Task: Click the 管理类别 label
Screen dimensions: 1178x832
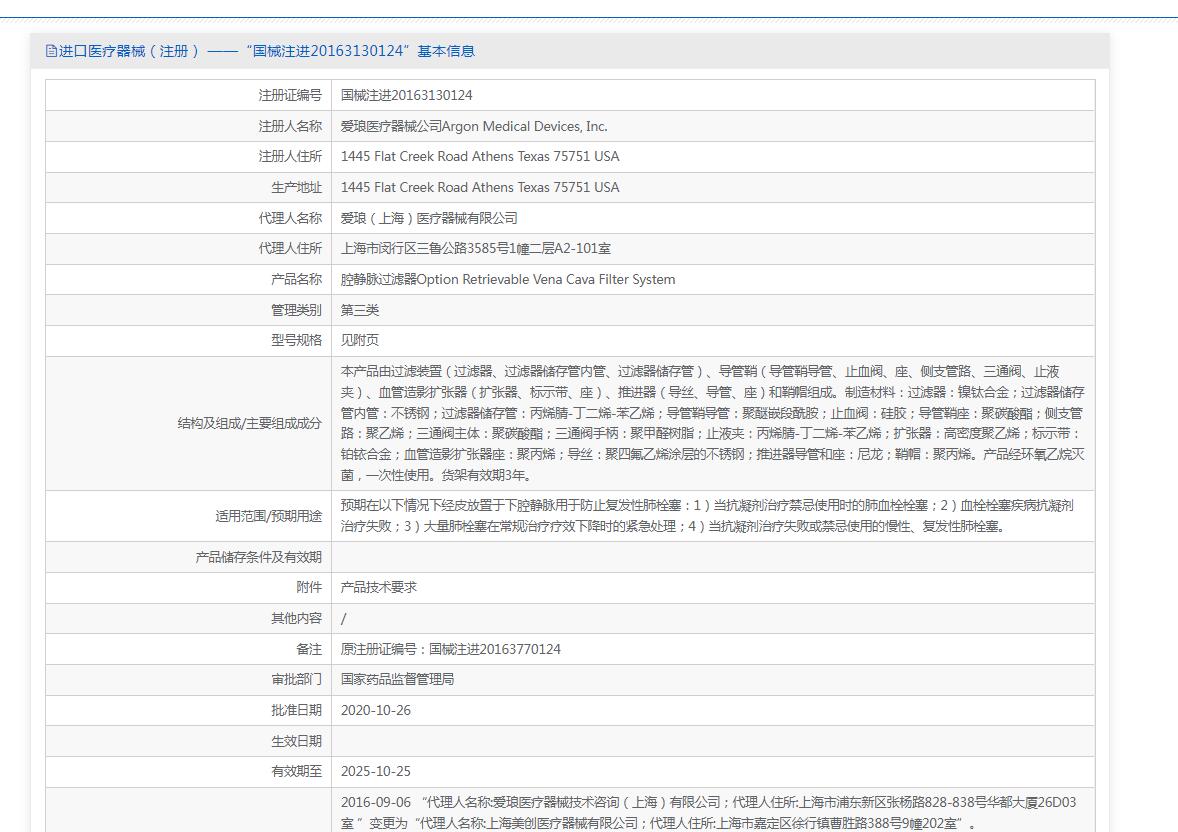Action: 296,310
